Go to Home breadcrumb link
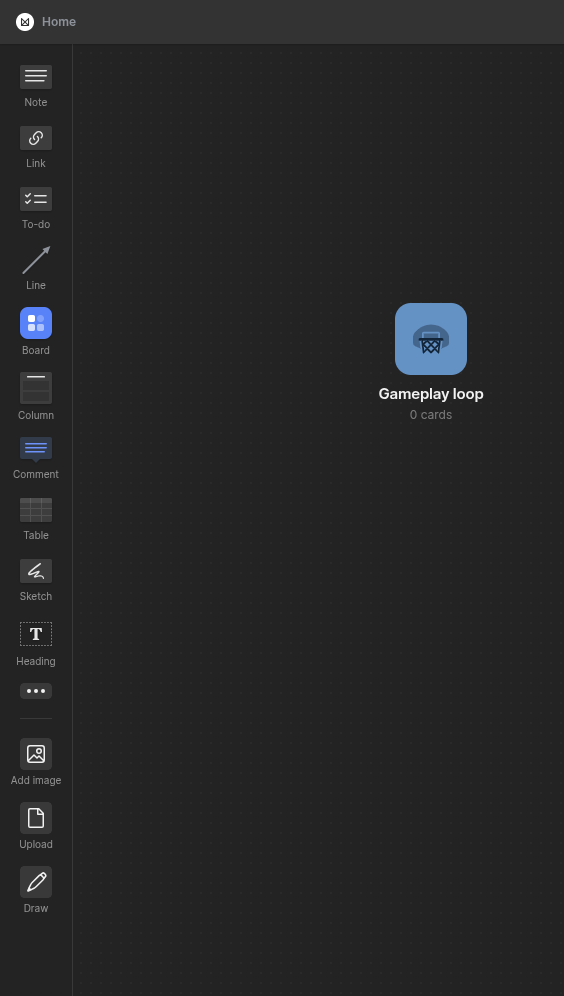Image resolution: width=564 pixels, height=996 pixels. point(58,22)
